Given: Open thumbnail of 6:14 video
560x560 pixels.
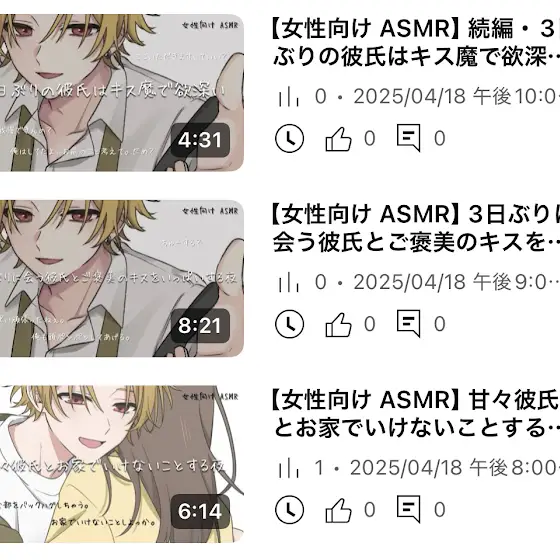Looking at the screenshot, I should pyautogui.click(x=122, y=464).
